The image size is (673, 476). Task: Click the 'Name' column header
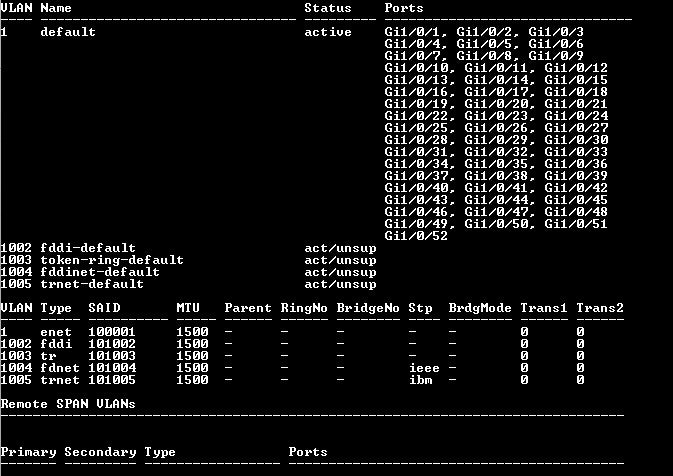[x=56, y=8]
